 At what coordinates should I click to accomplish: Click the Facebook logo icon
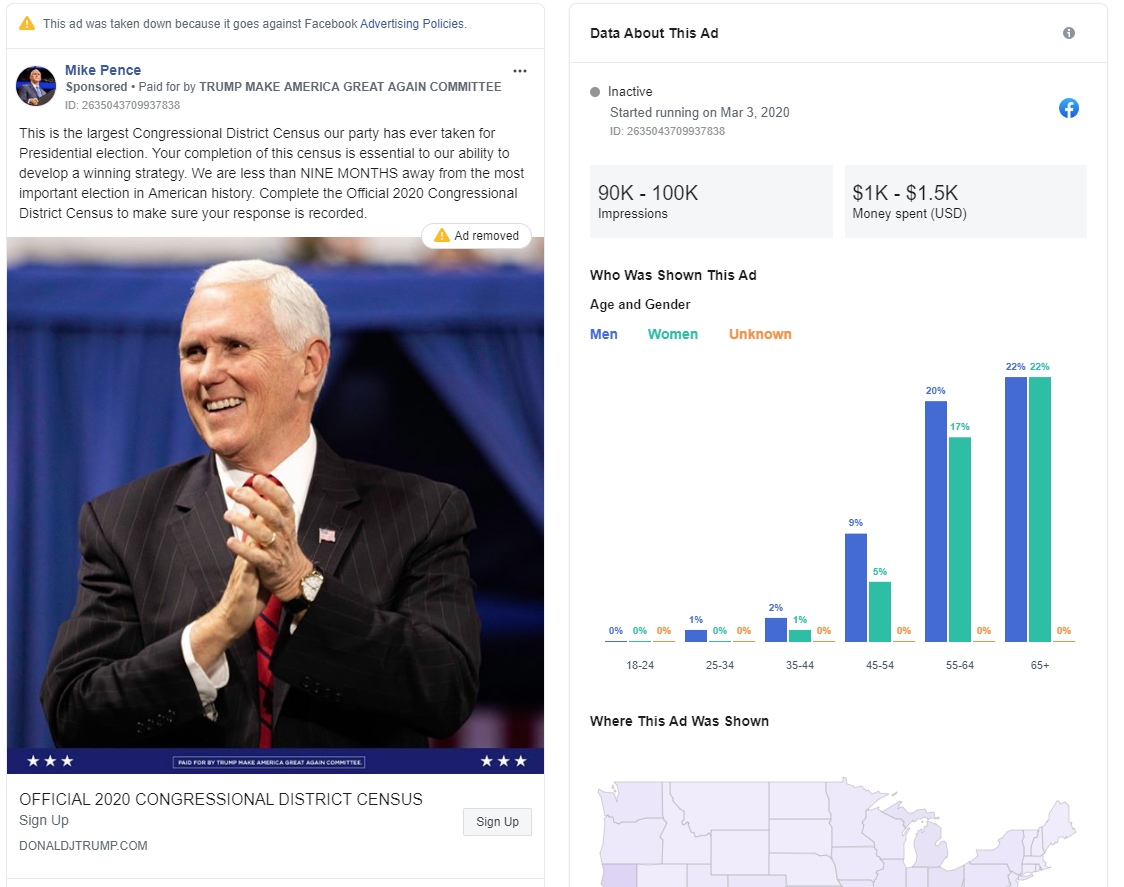(x=1069, y=109)
